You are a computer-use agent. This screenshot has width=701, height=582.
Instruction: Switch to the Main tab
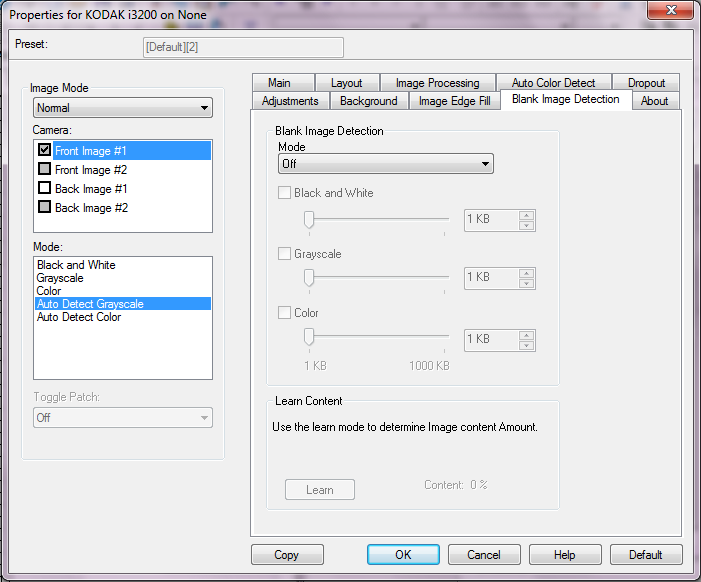pos(283,83)
